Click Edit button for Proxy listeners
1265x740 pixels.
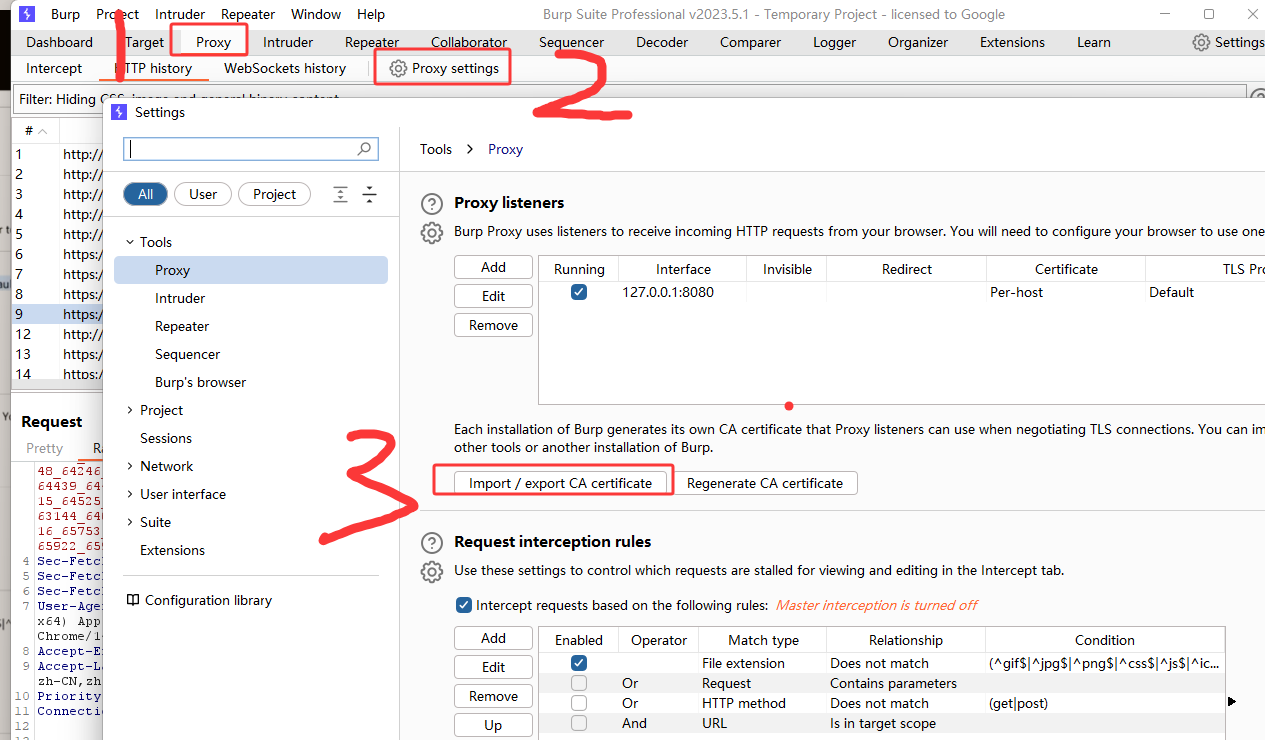coord(493,296)
